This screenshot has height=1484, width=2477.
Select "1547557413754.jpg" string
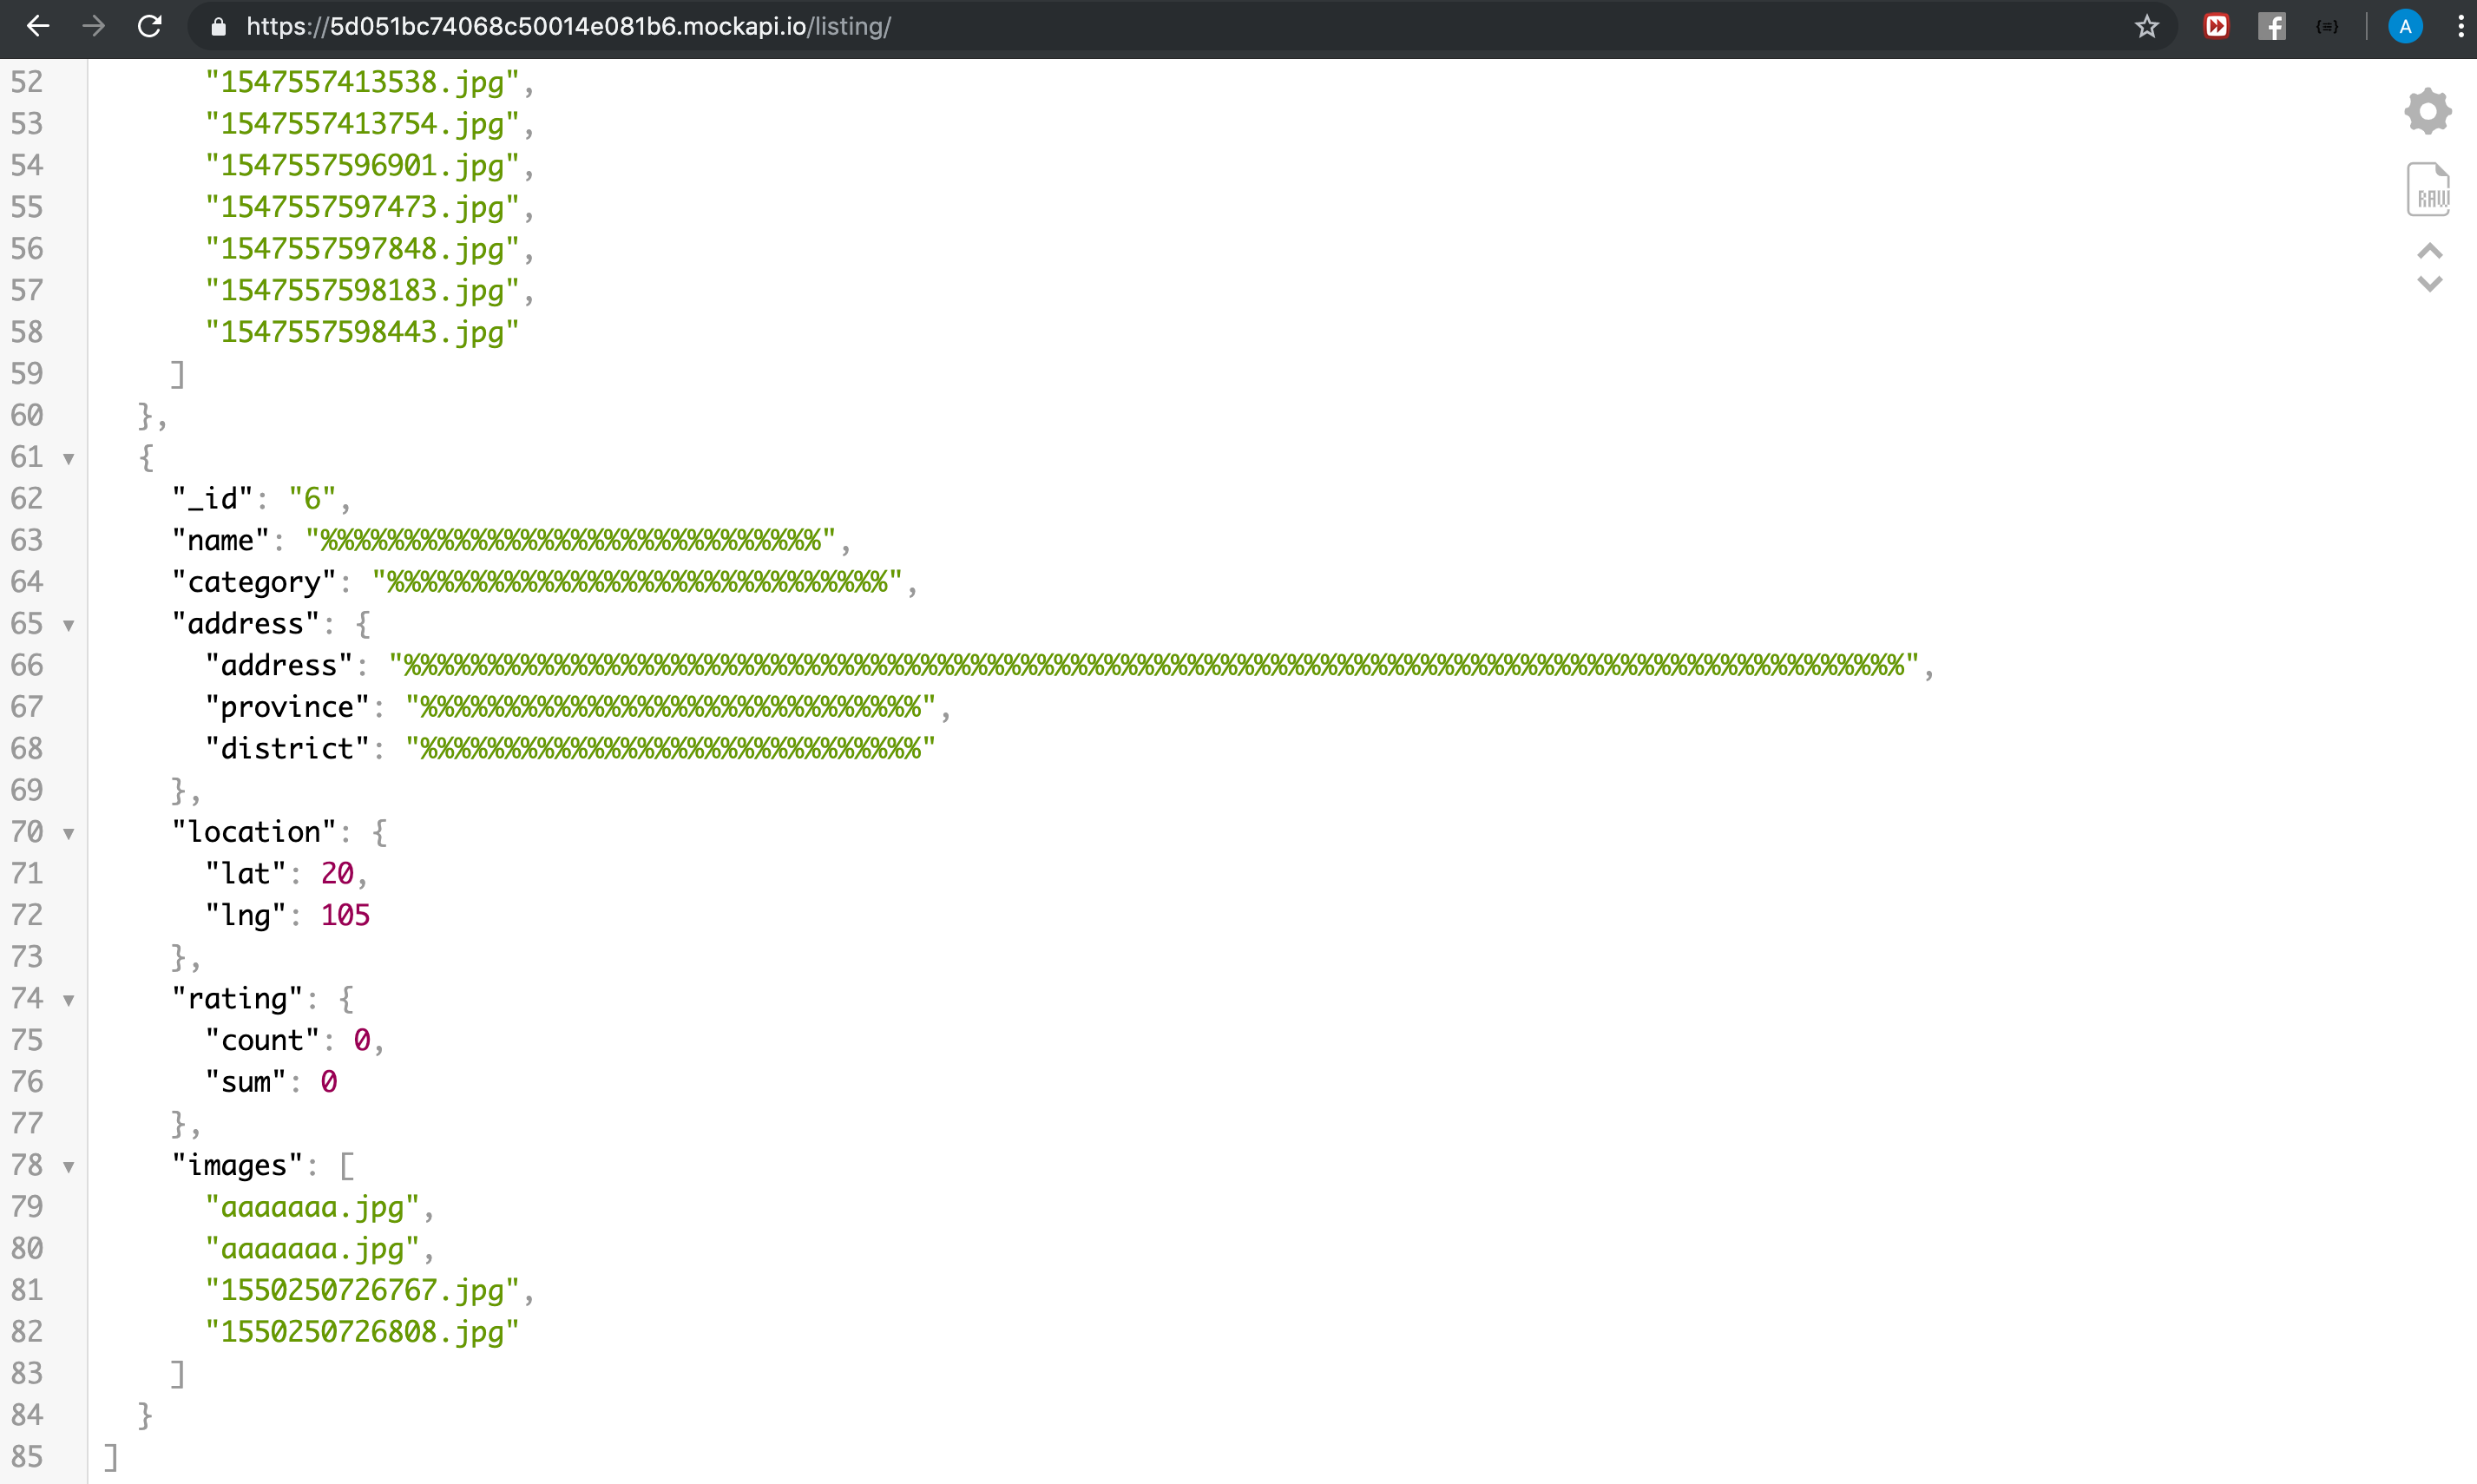362,124
